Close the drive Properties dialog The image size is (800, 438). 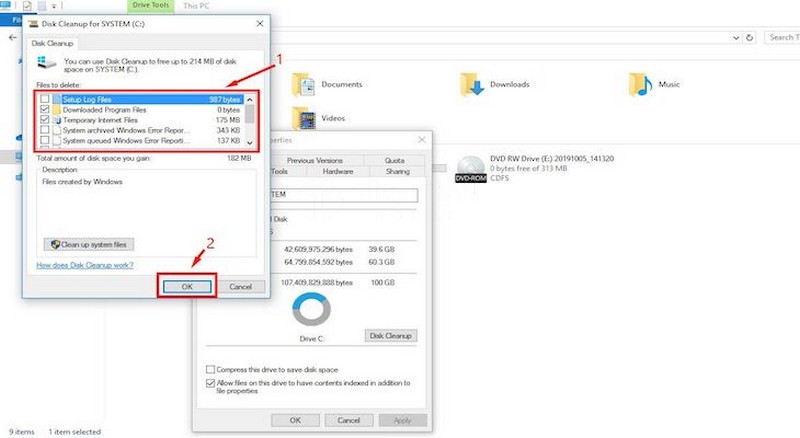point(421,139)
